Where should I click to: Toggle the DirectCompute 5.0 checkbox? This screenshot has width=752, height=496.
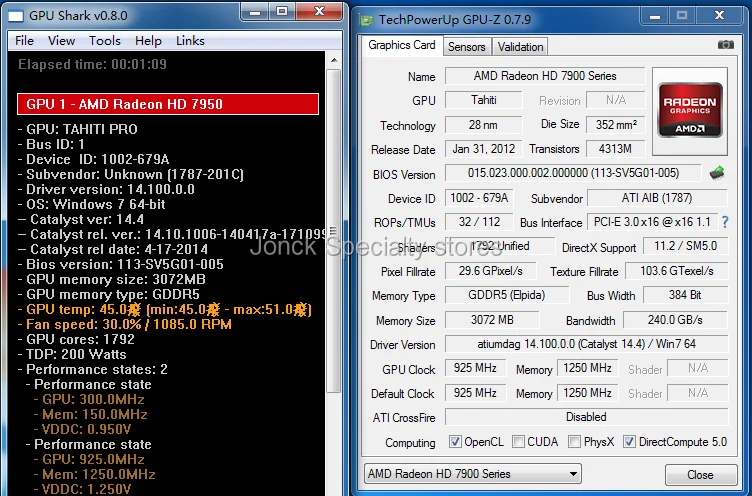click(629, 441)
